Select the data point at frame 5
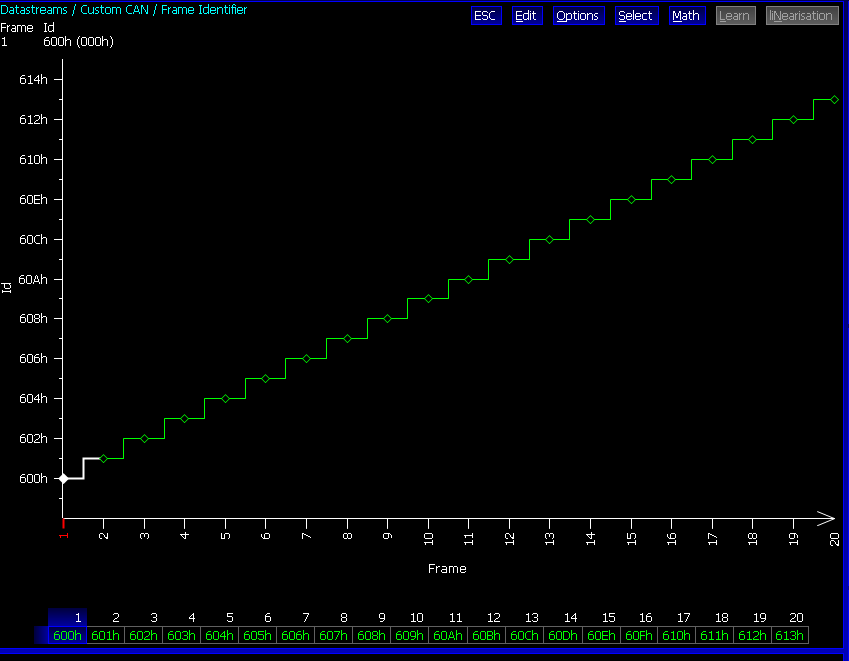This screenshot has width=849, height=661. point(225,398)
